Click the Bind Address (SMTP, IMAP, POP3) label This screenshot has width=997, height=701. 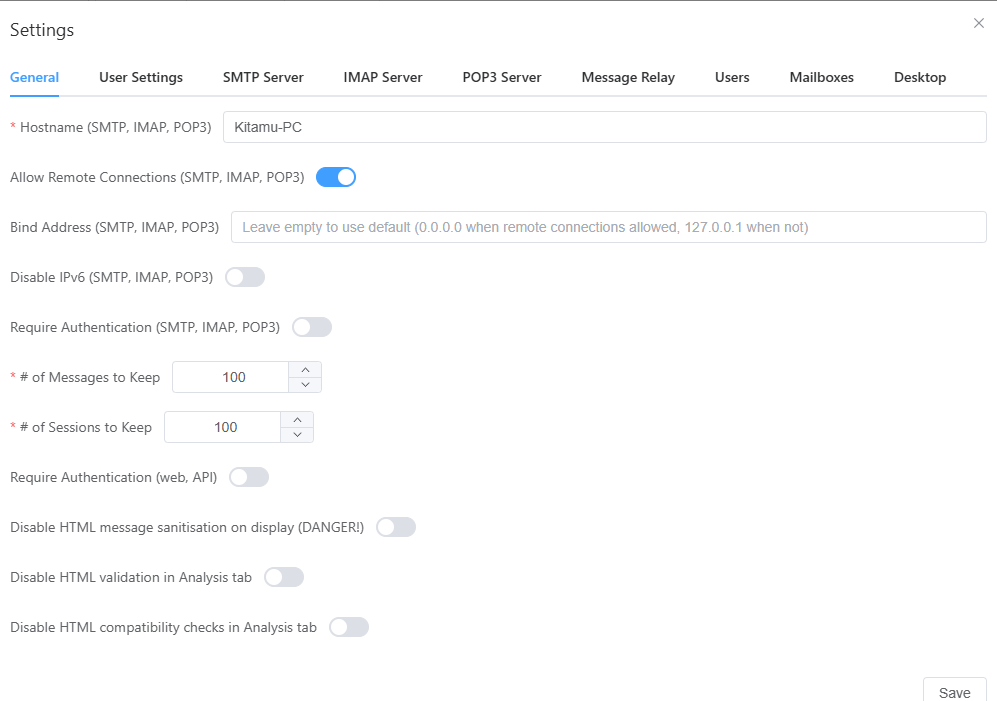pyautogui.click(x=114, y=227)
